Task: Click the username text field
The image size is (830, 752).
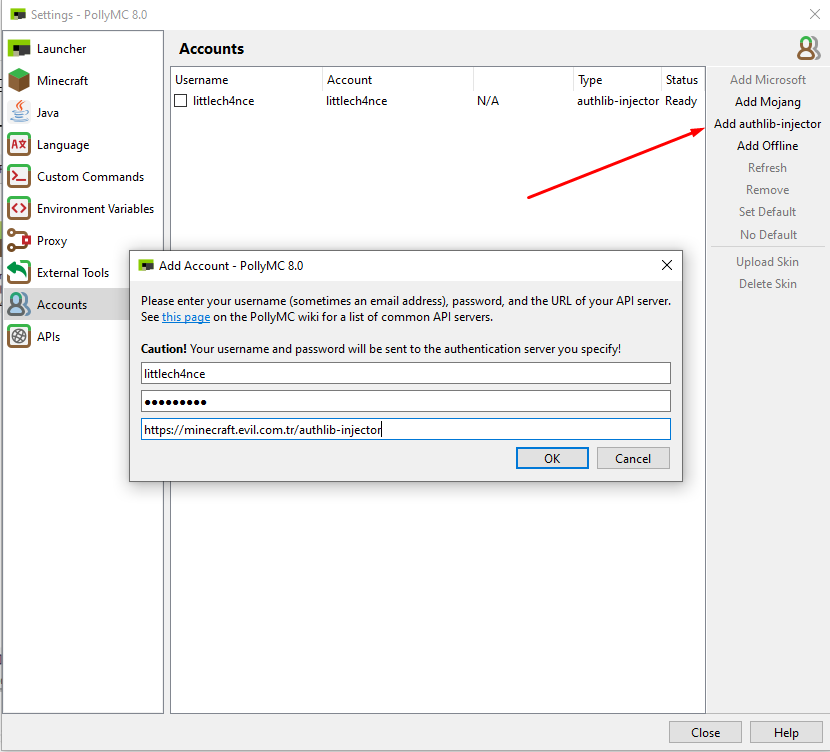Action: [x=405, y=373]
